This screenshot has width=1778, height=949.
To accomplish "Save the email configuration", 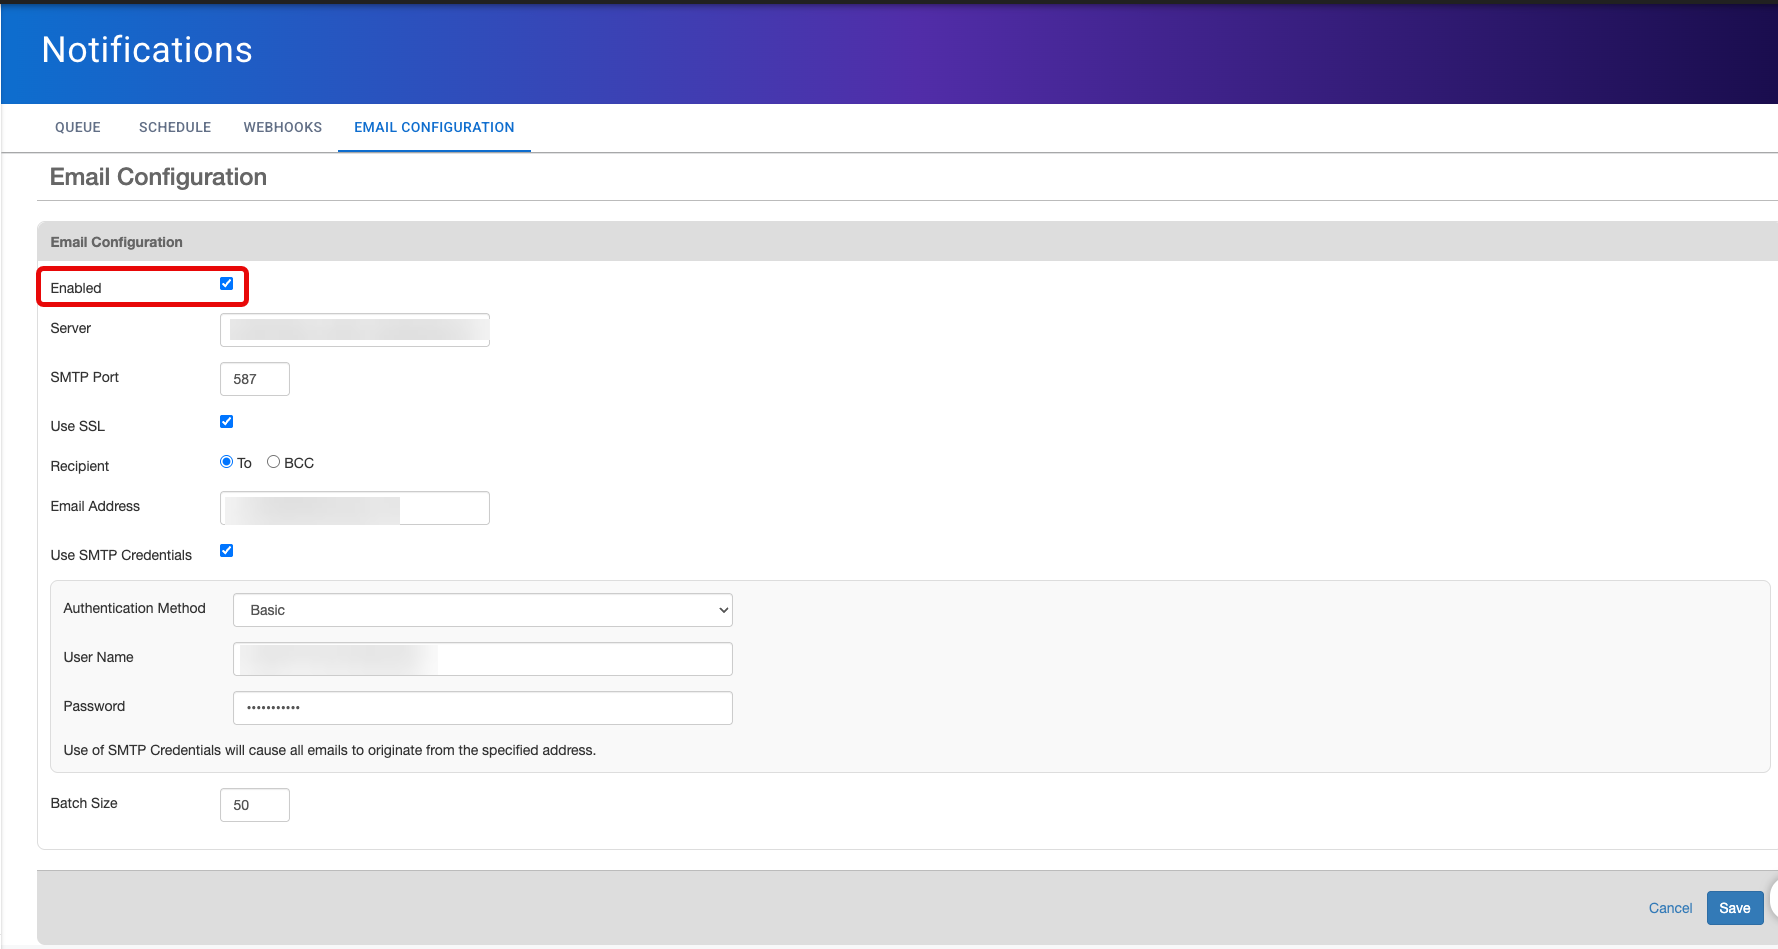I will pyautogui.click(x=1734, y=908).
